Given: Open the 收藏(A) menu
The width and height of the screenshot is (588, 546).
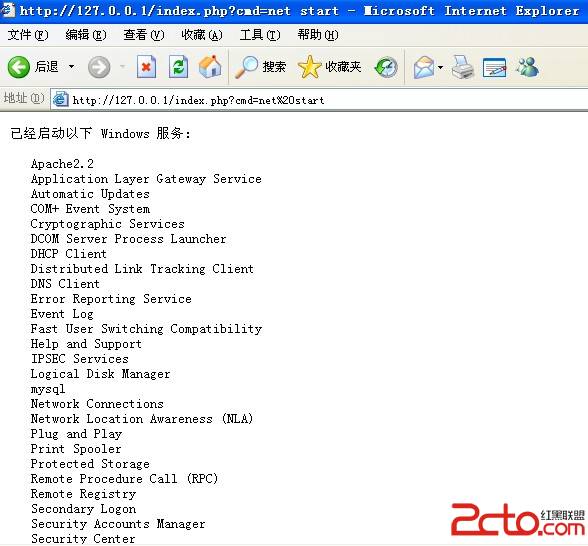Looking at the screenshot, I should (x=202, y=35).
